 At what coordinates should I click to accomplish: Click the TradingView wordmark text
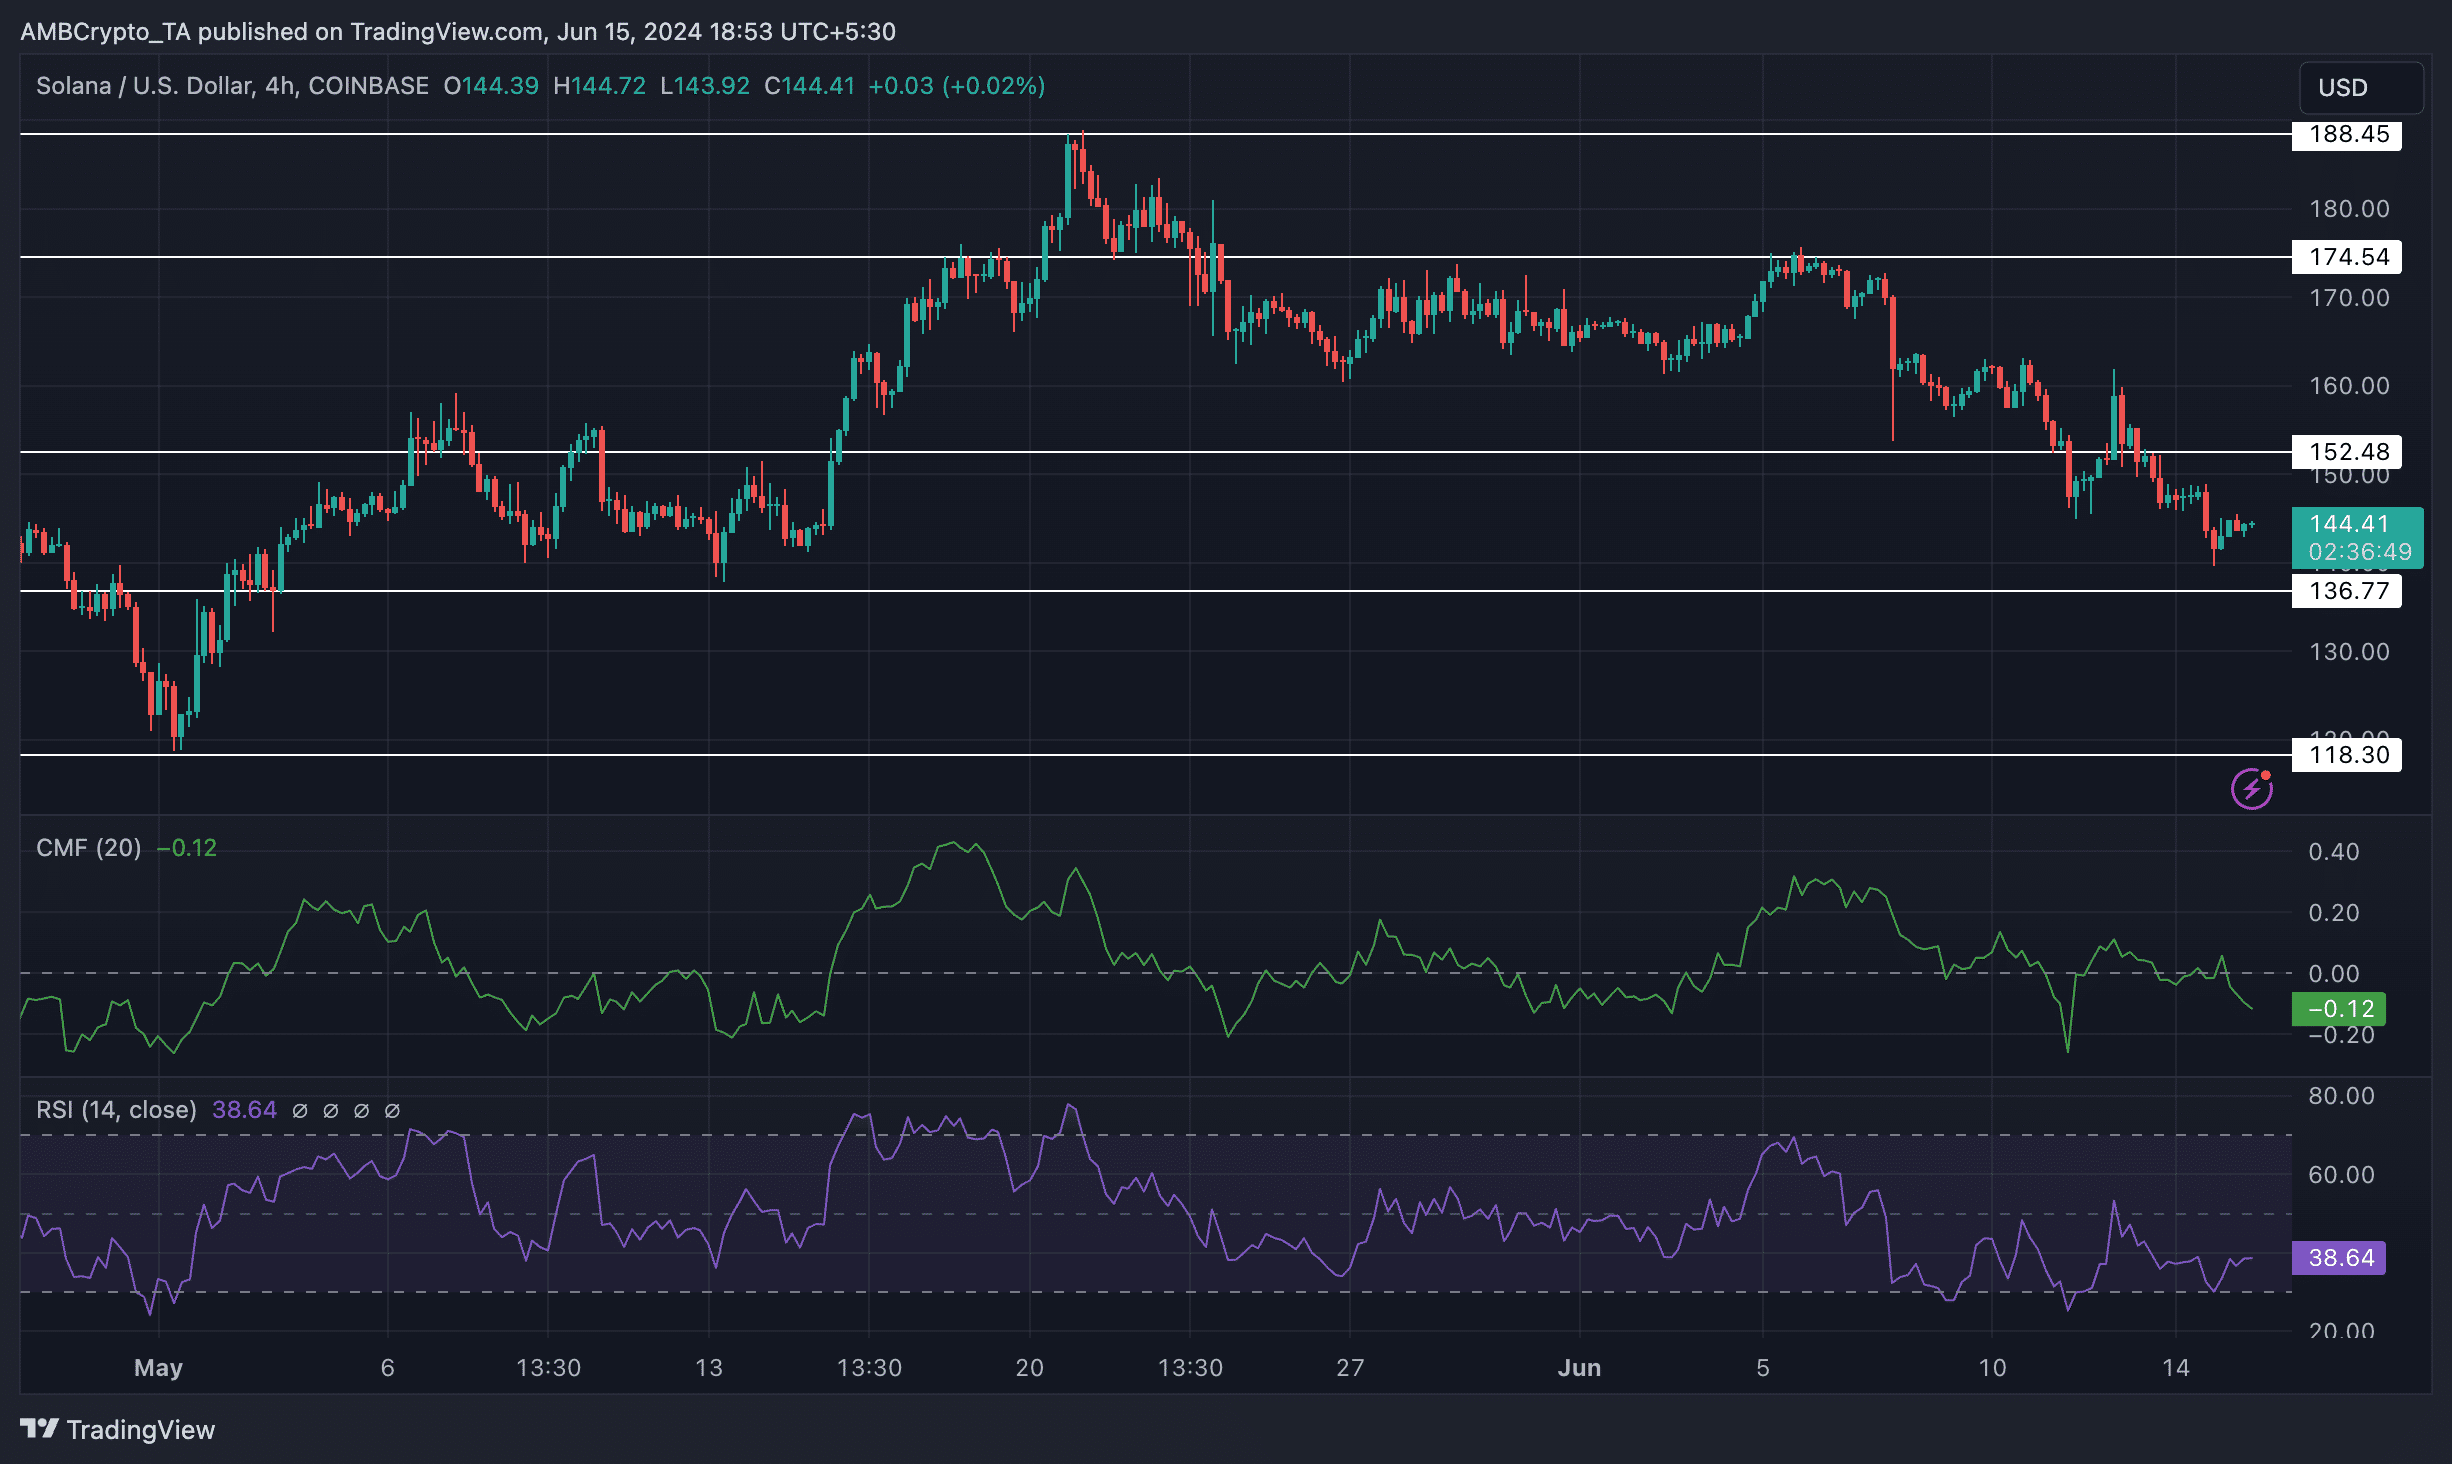coord(140,1430)
